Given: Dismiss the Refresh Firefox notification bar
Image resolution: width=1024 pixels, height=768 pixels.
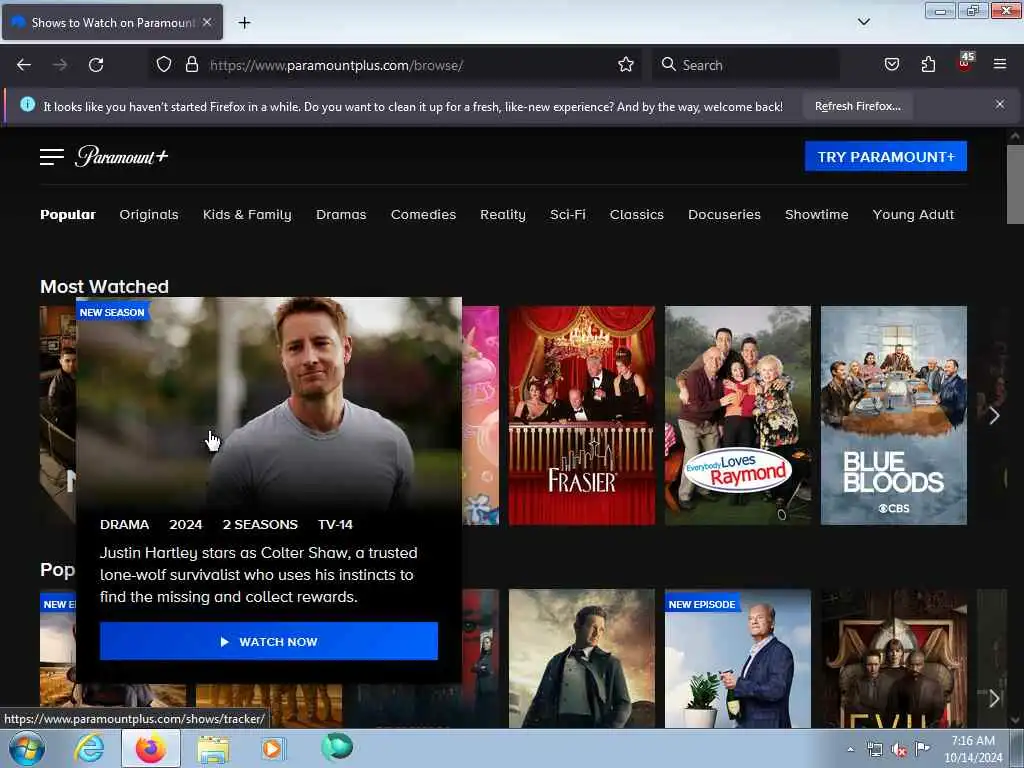Looking at the screenshot, I should (x=1000, y=104).
